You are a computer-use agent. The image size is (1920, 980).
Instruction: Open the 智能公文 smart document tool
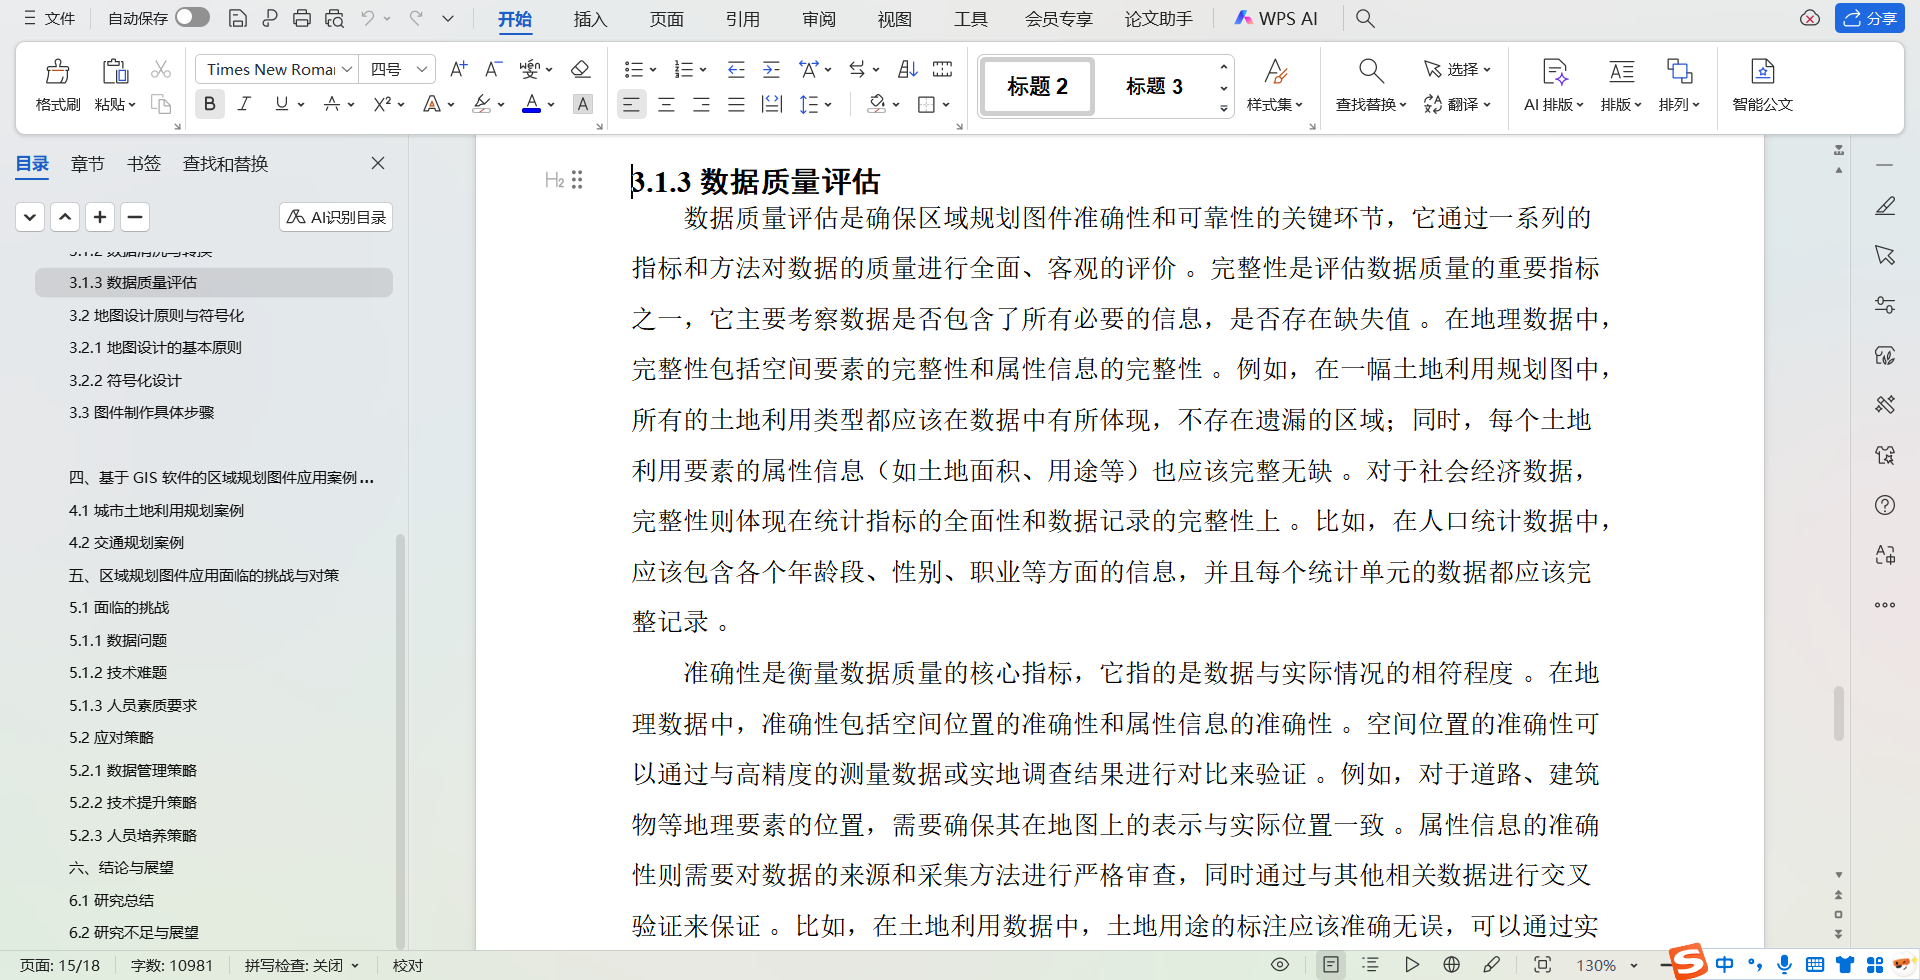[x=1762, y=85]
